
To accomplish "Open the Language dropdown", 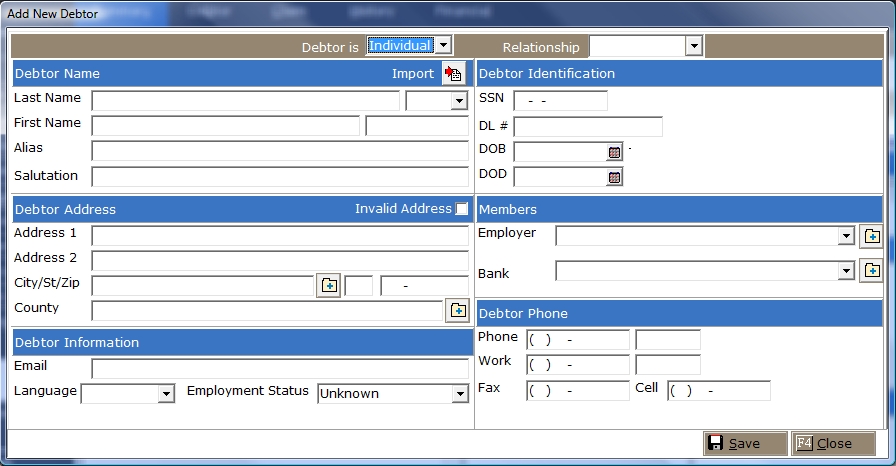I will pyautogui.click(x=166, y=394).
